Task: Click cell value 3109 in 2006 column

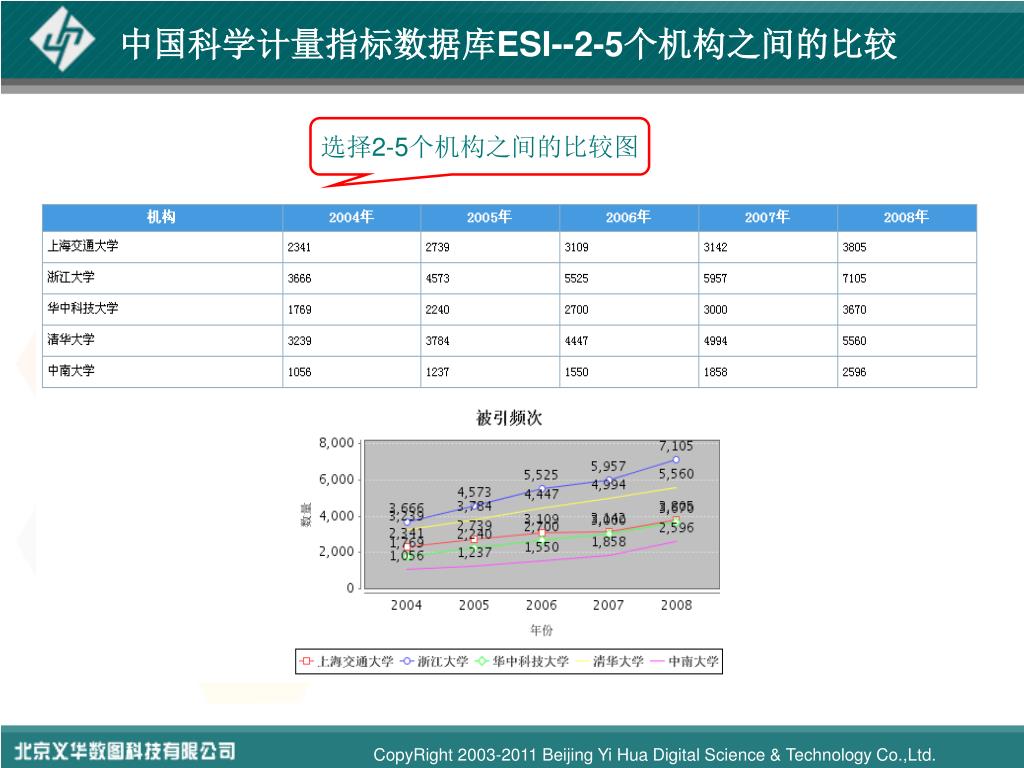Action: 577,248
